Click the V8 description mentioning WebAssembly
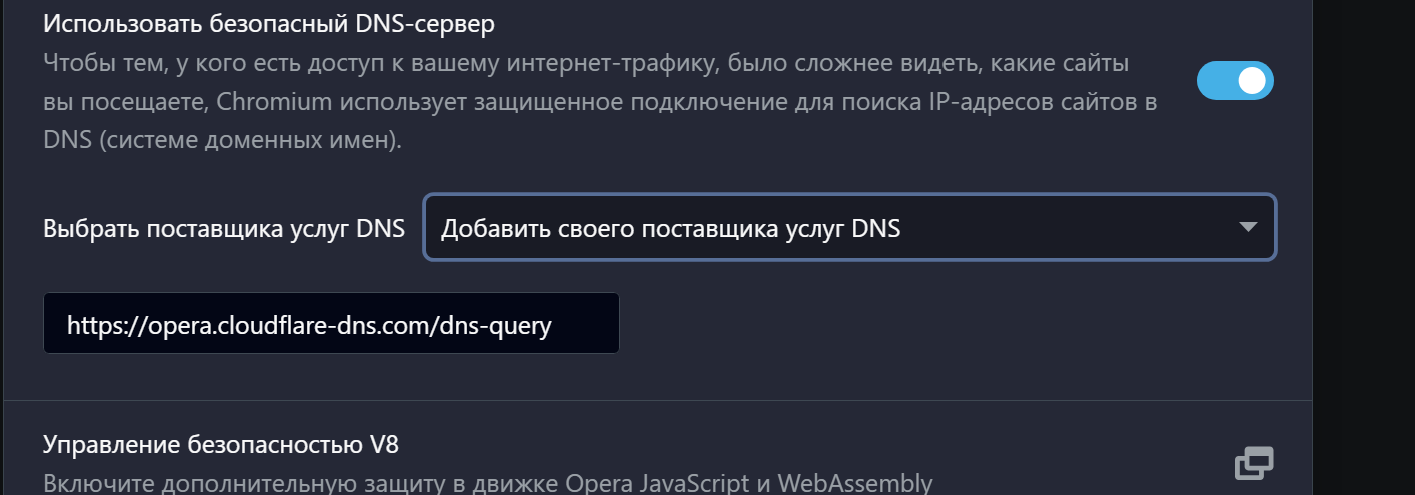The image size is (1415, 495). click(x=487, y=484)
